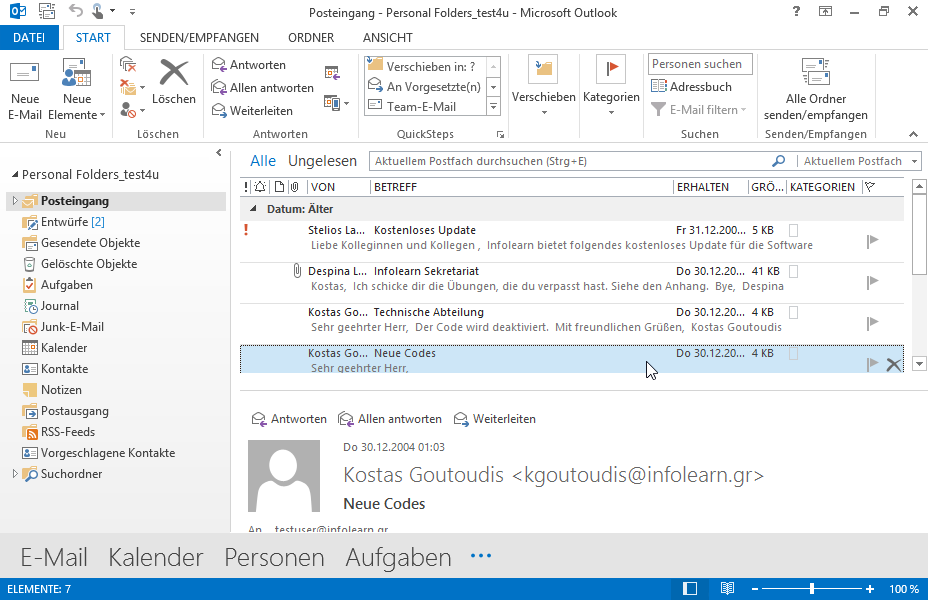The height and width of the screenshot is (600, 928).
Task: Delete the Neue Codes email with the X
Action: [x=894, y=364]
